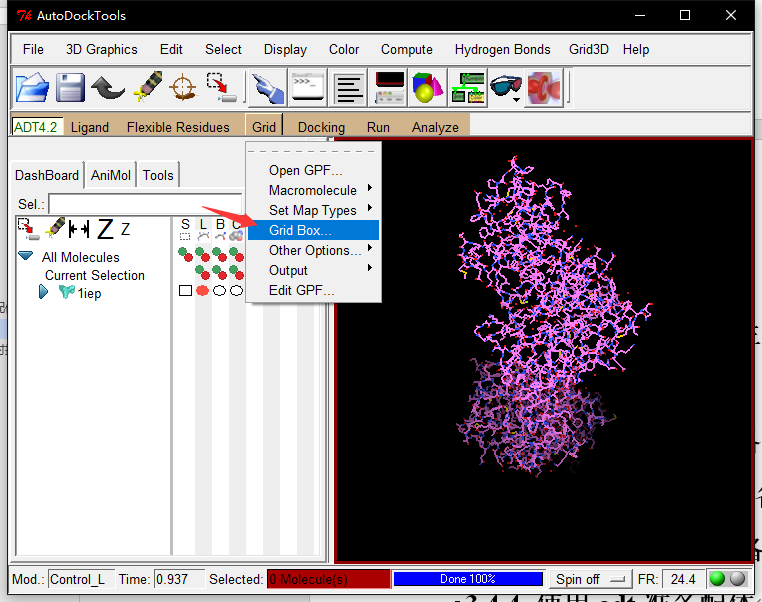This screenshot has height=602, width=762.
Task: Click the large Z font-size icon
Action: 105,229
